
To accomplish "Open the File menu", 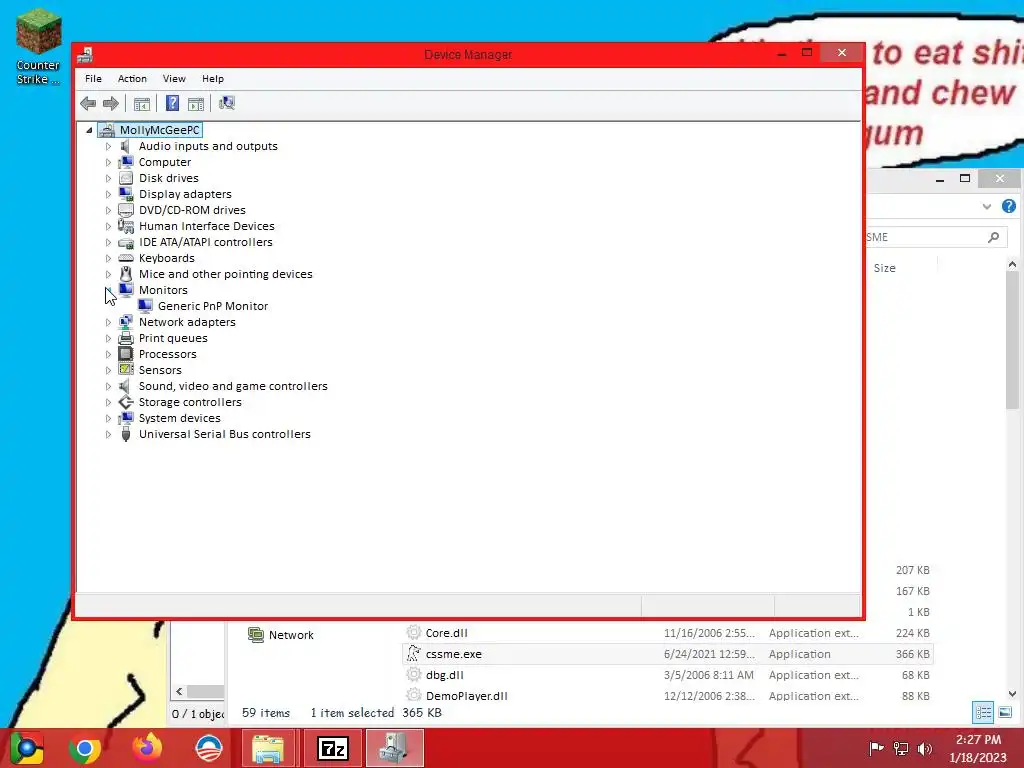I will (93, 78).
